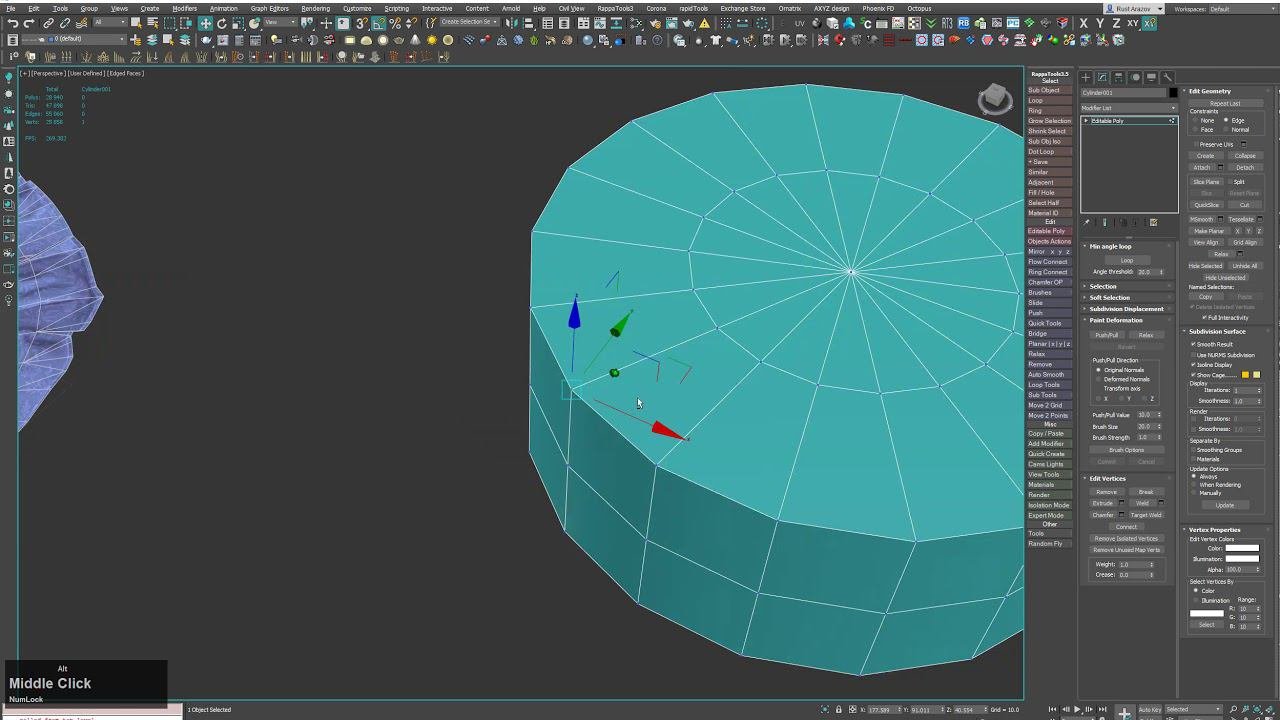Enable the Preserve UVs checkbox
The width and height of the screenshot is (1280, 720).
pyautogui.click(x=1195, y=144)
